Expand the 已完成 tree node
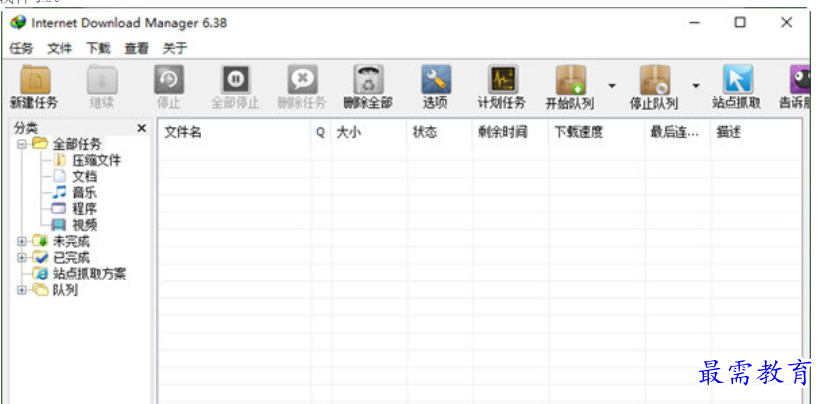The height and width of the screenshot is (404, 820). (x=22, y=258)
